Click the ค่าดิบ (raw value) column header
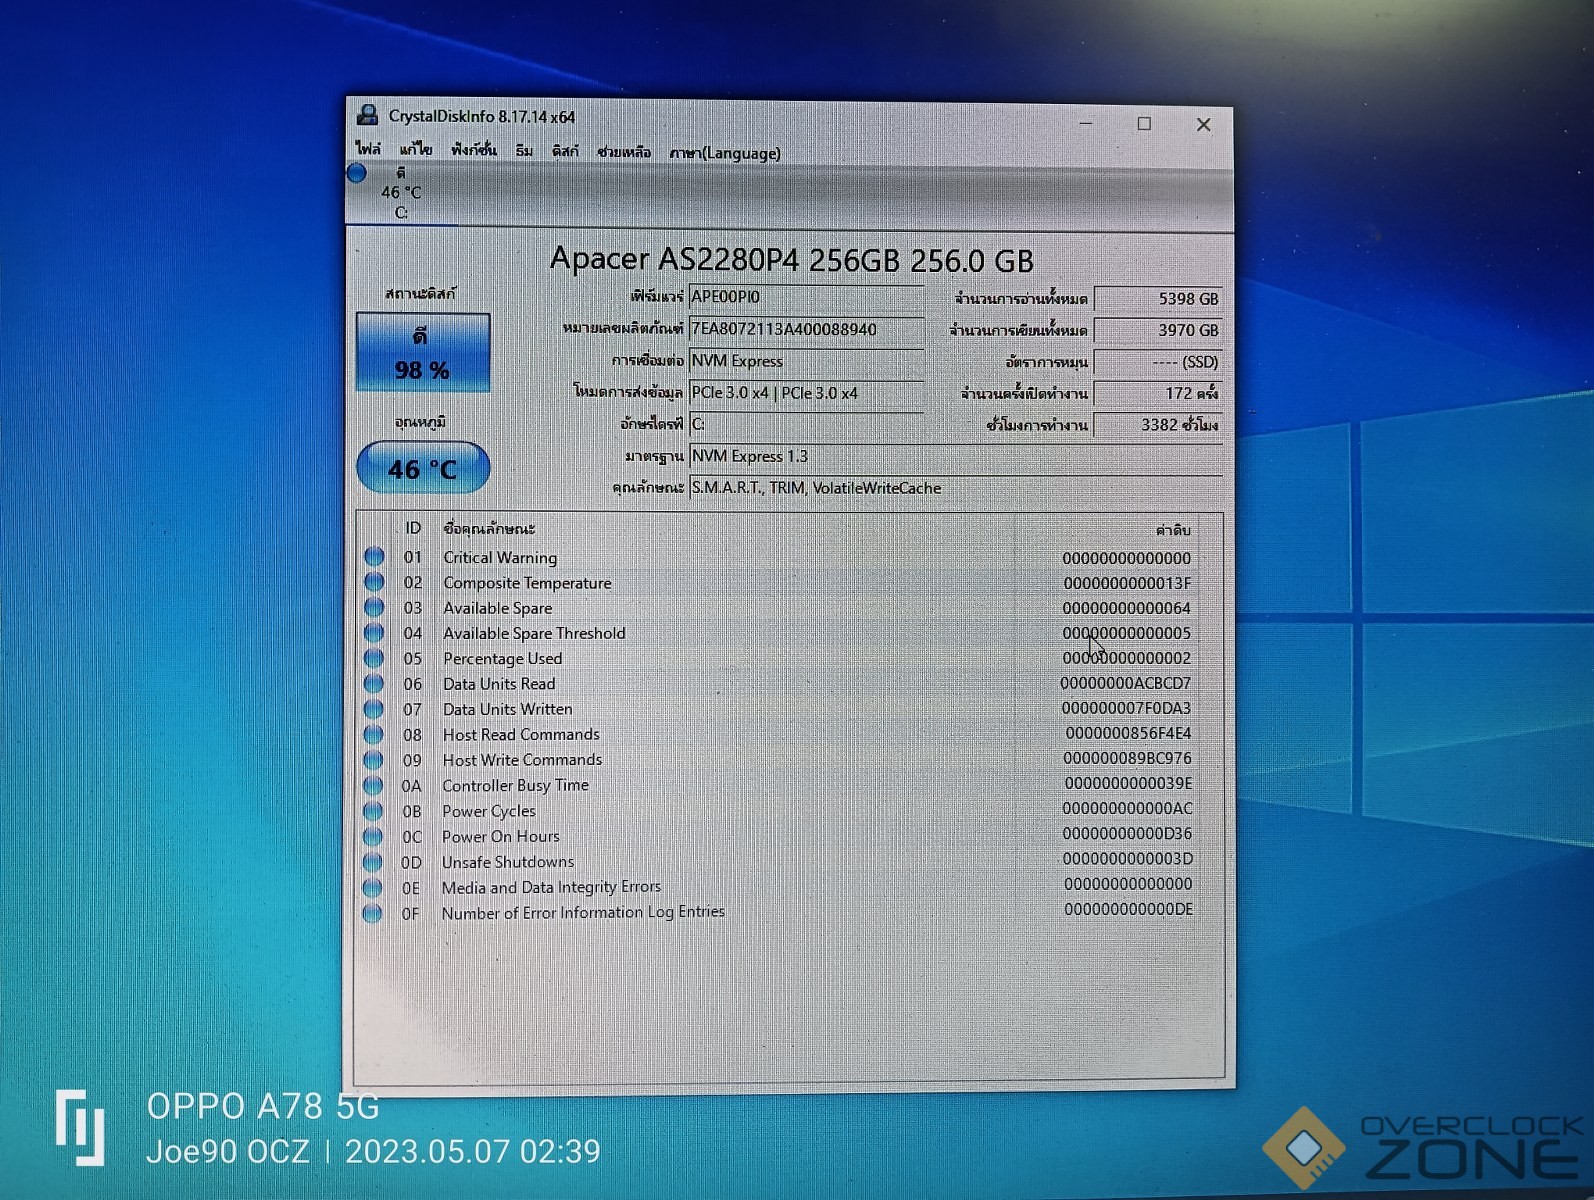 tap(1173, 530)
